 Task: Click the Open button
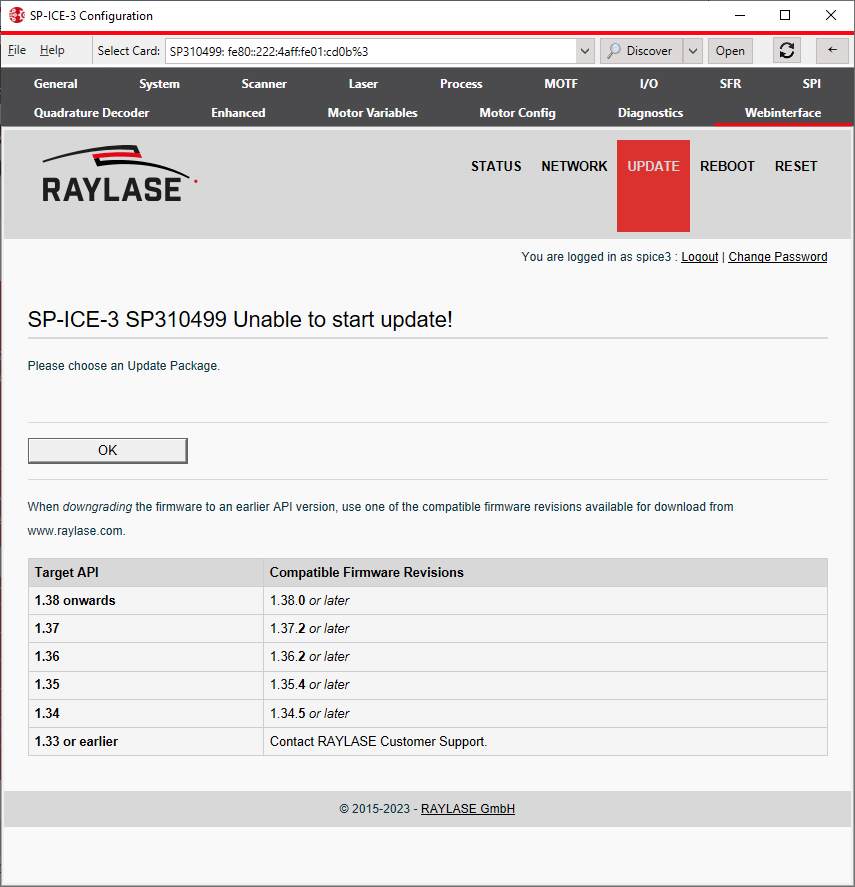pyautogui.click(x=730, y=51)
